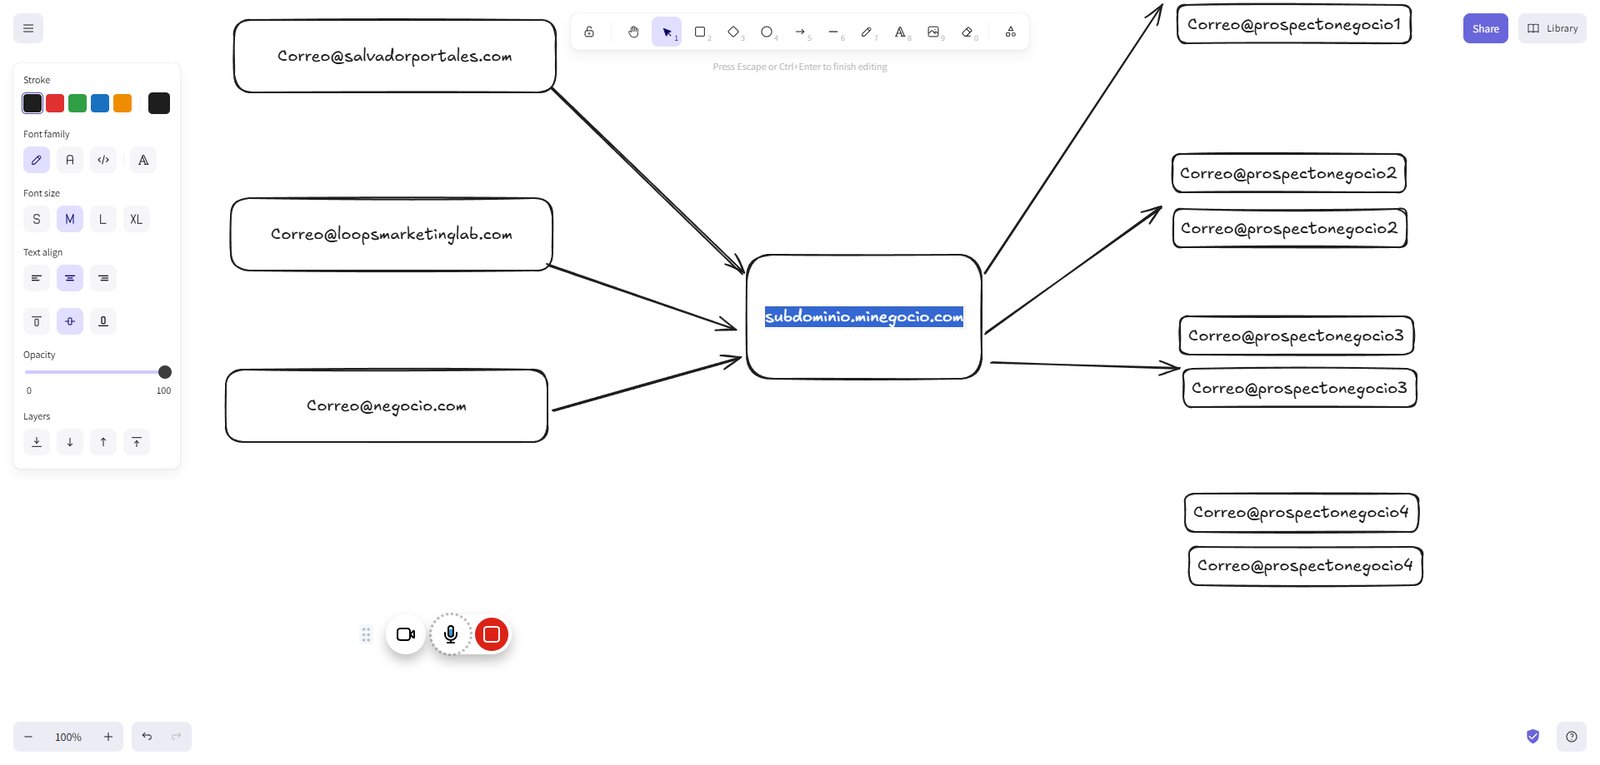
Task: Select the Rectangle shape tool
Action: click(x=700, y=32)
